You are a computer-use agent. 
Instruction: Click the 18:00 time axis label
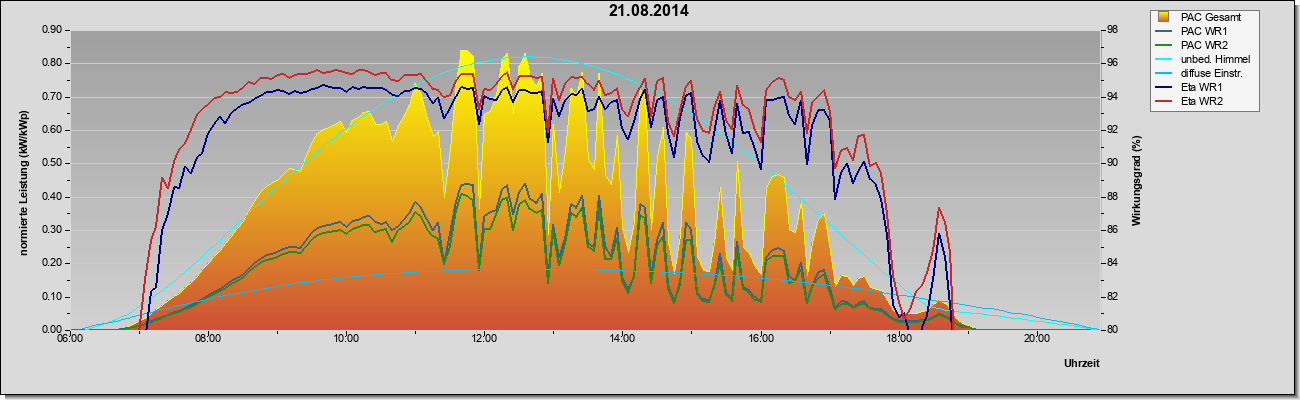[898, 338]
